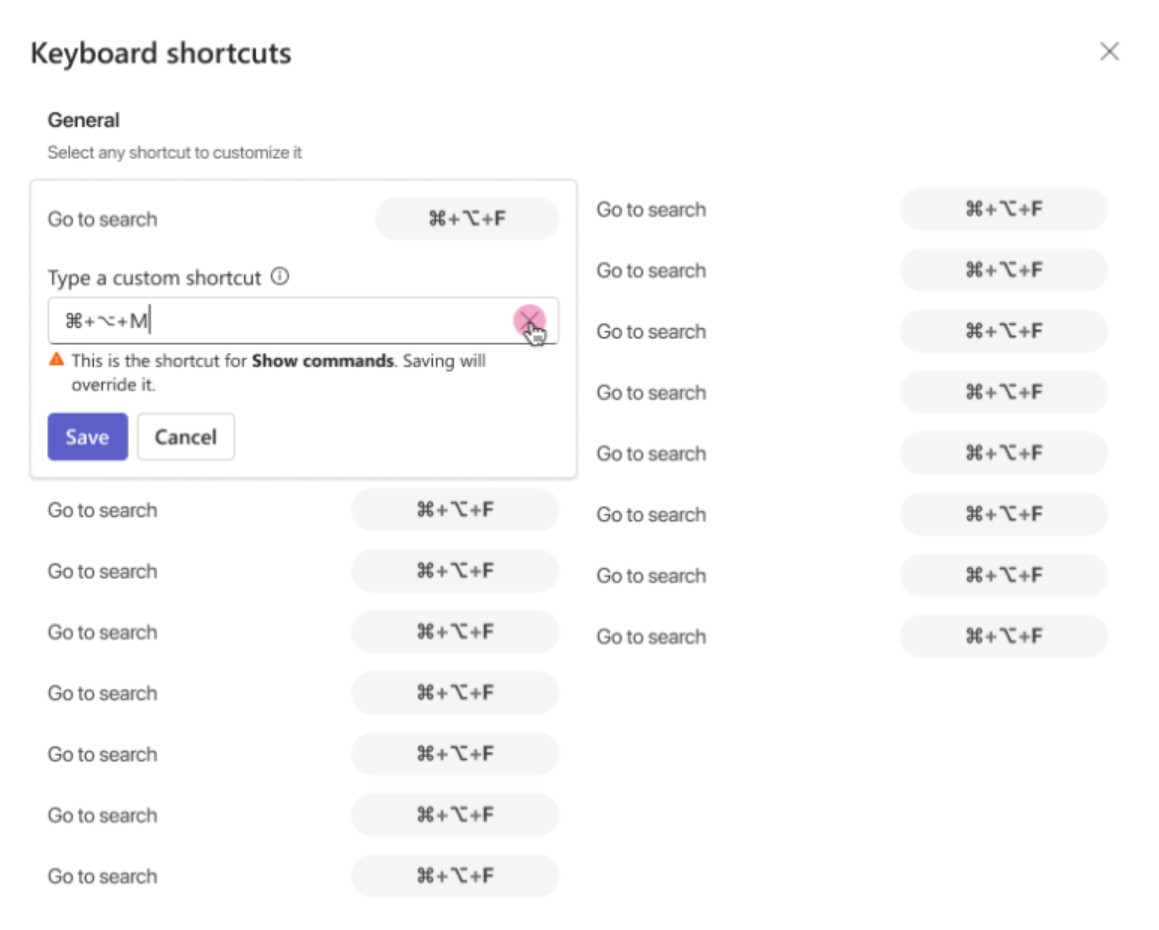The width and height of the screenshot is (1159, 930).
Task: Click the General section heading
Action: (84, 120)
